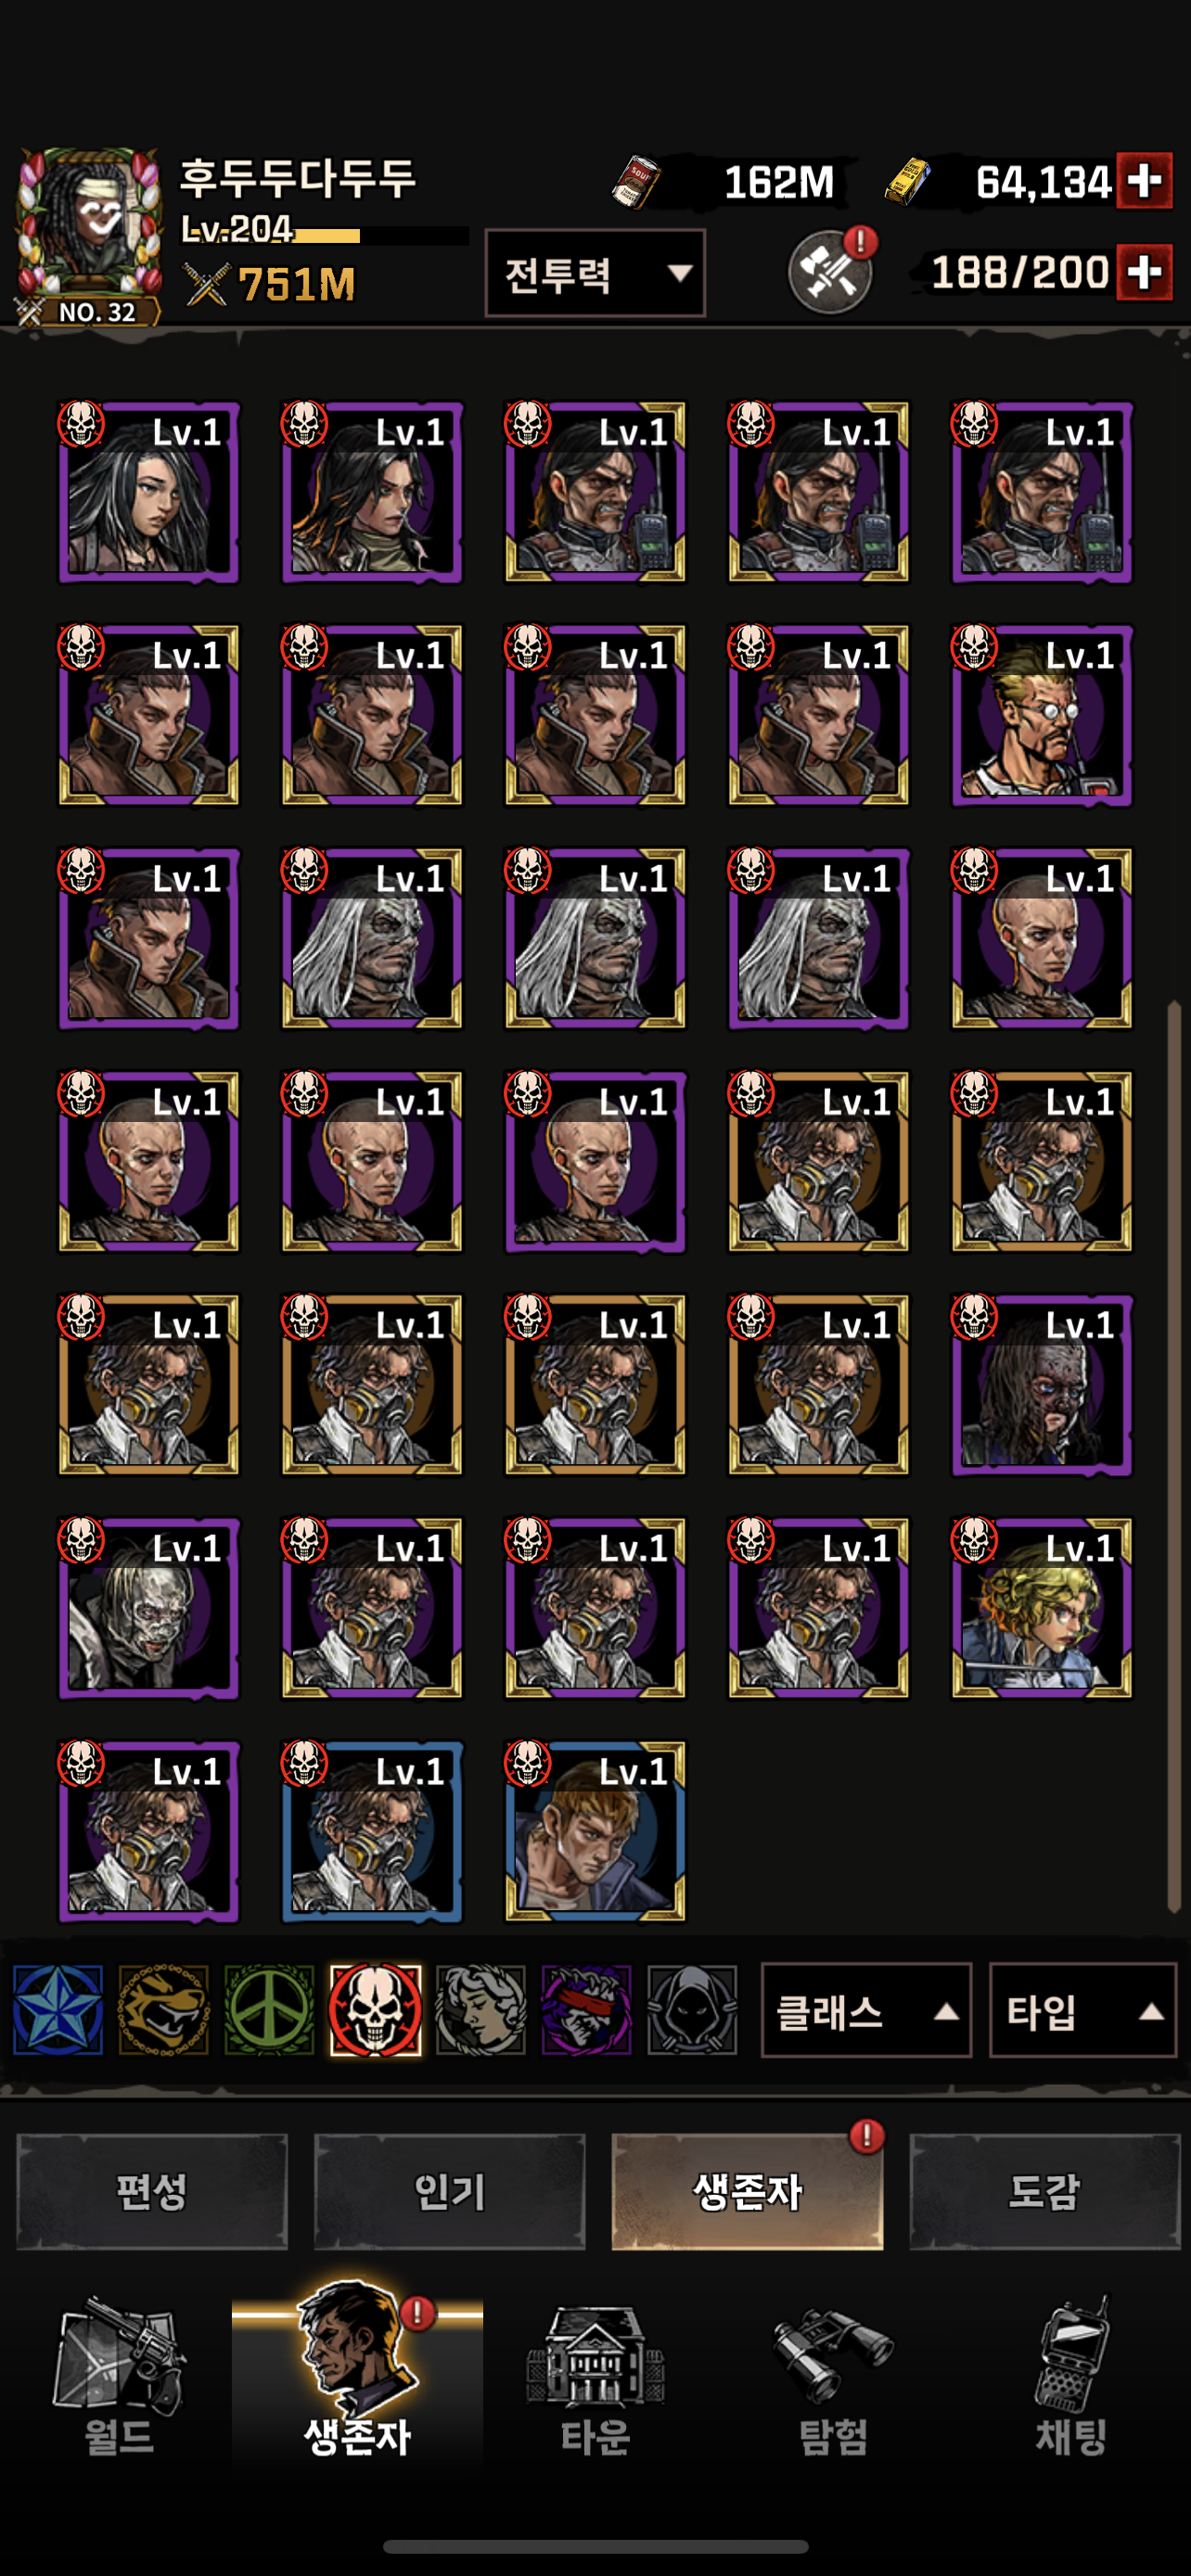Toggle the grey hooded figure faction filter
Image resolution: width=1191 pixels, height=2576 pixels.
coord(692,2010)
